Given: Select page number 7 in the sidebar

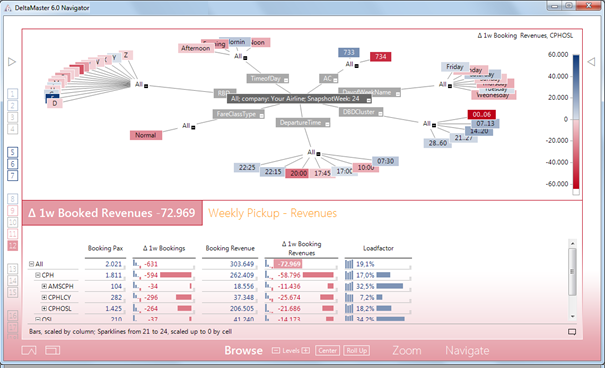Looking at the screenshot, I should click(12, 176).
